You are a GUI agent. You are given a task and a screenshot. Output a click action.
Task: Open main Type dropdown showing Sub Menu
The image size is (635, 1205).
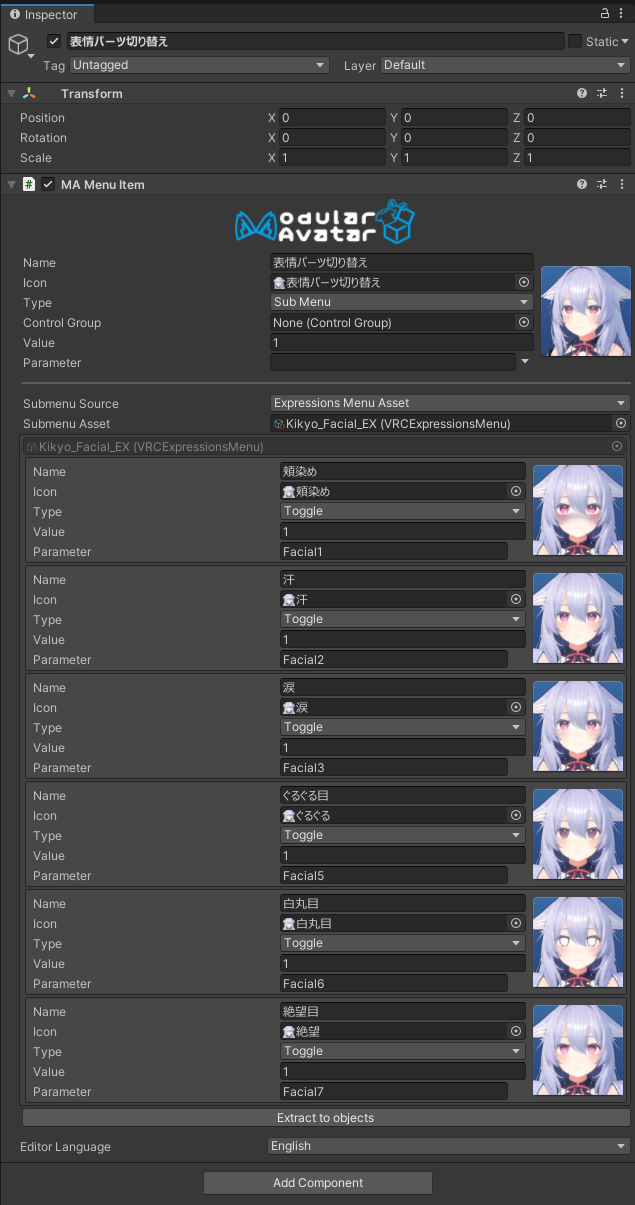click(401, 302)
